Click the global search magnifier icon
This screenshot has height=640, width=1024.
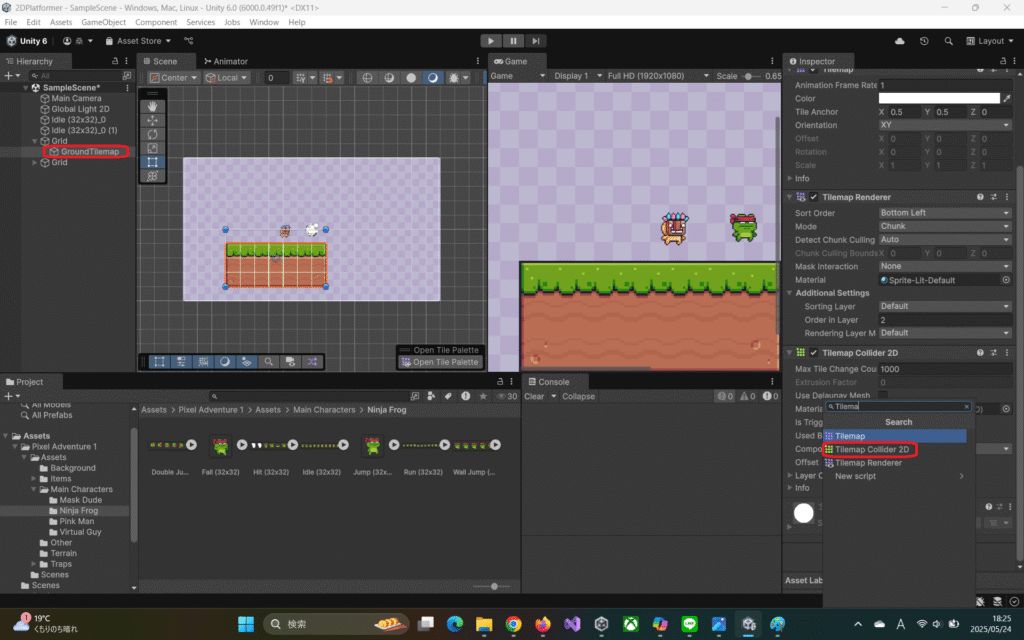pos(948,40)
